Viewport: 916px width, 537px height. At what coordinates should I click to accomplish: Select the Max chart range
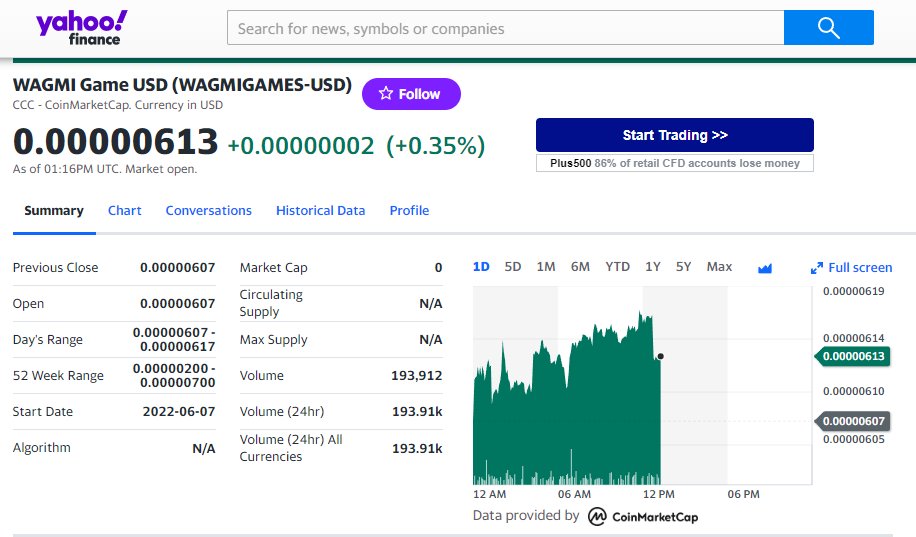(x=719, y=267)
